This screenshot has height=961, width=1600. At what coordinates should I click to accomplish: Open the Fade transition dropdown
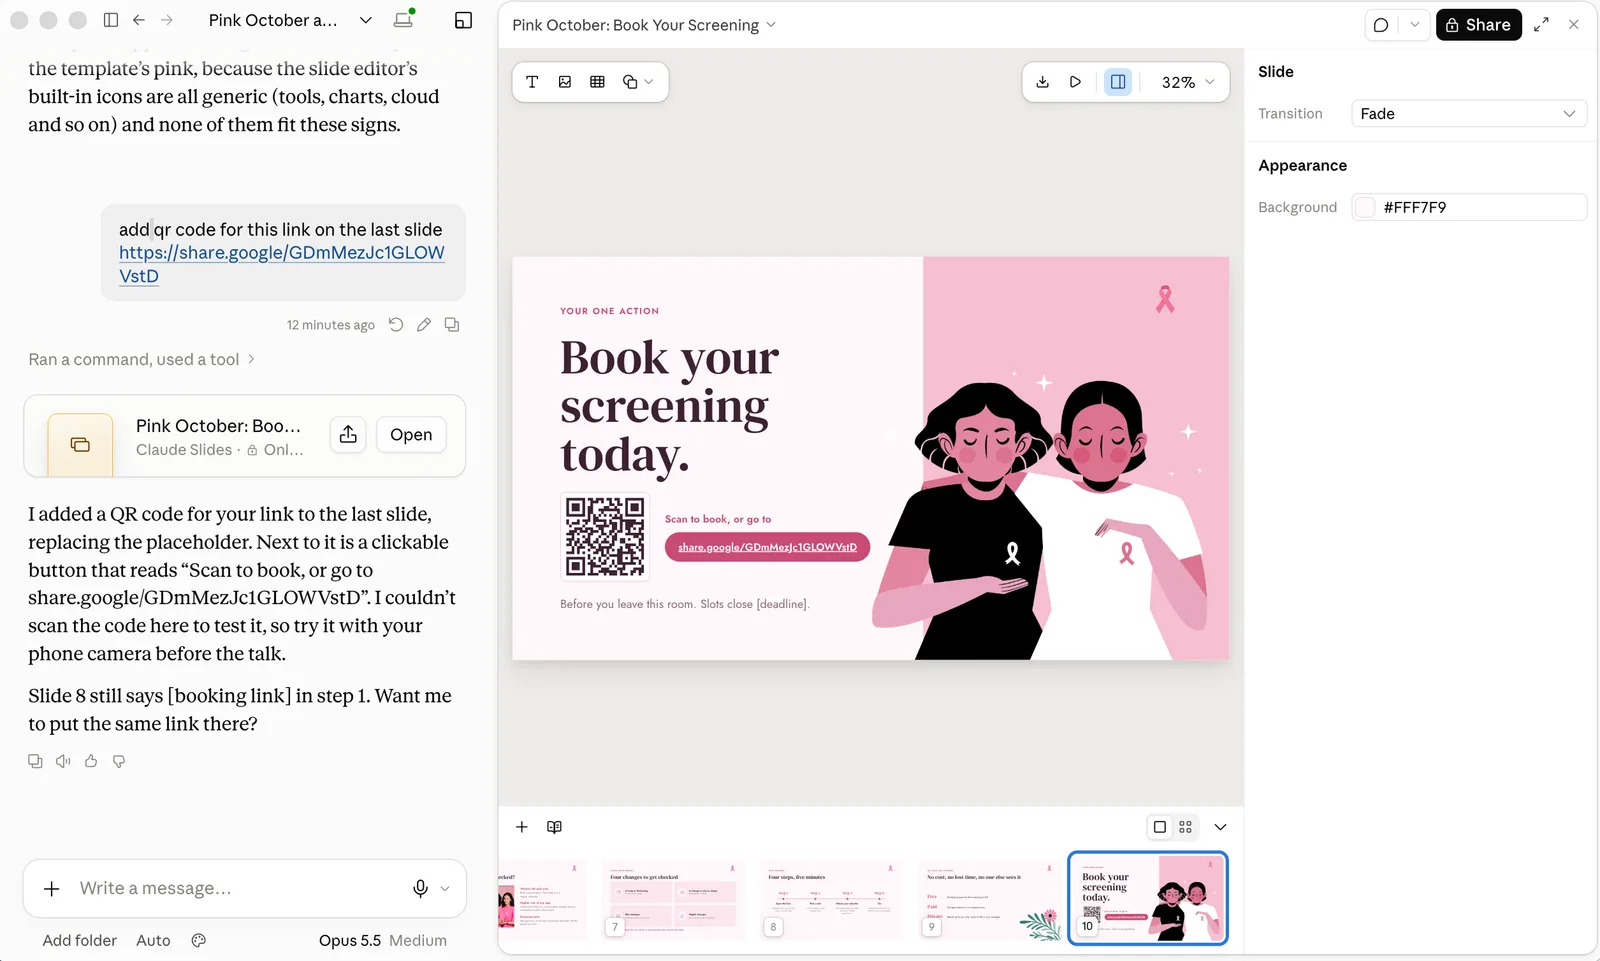(x=1468, y=114)
